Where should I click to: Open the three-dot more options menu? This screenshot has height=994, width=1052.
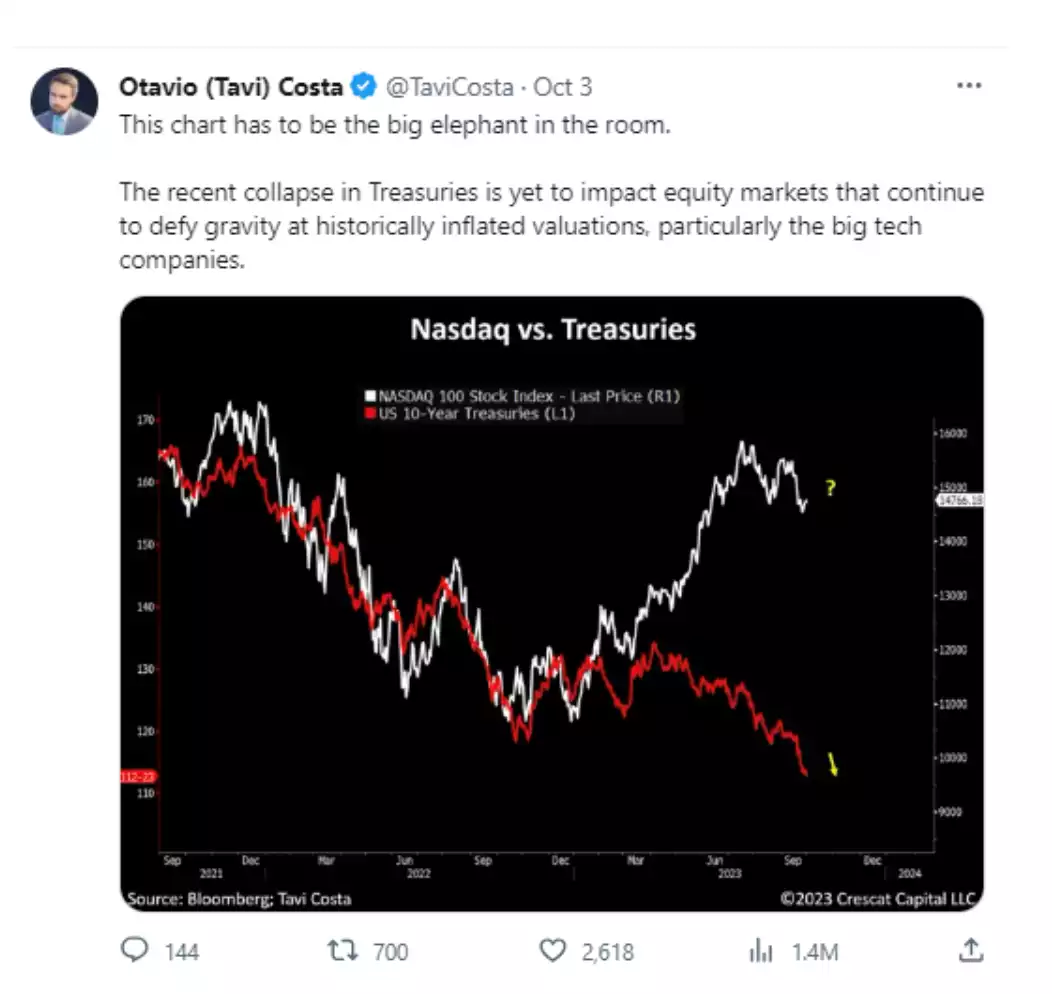click(969, 86)
